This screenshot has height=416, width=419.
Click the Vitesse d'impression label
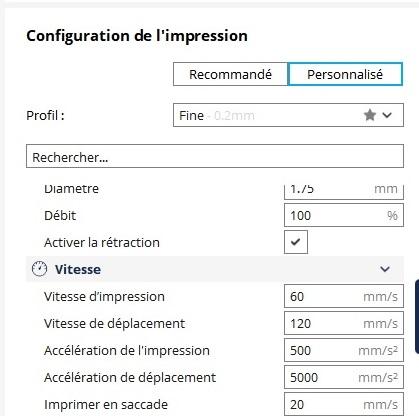coord(104,296)
